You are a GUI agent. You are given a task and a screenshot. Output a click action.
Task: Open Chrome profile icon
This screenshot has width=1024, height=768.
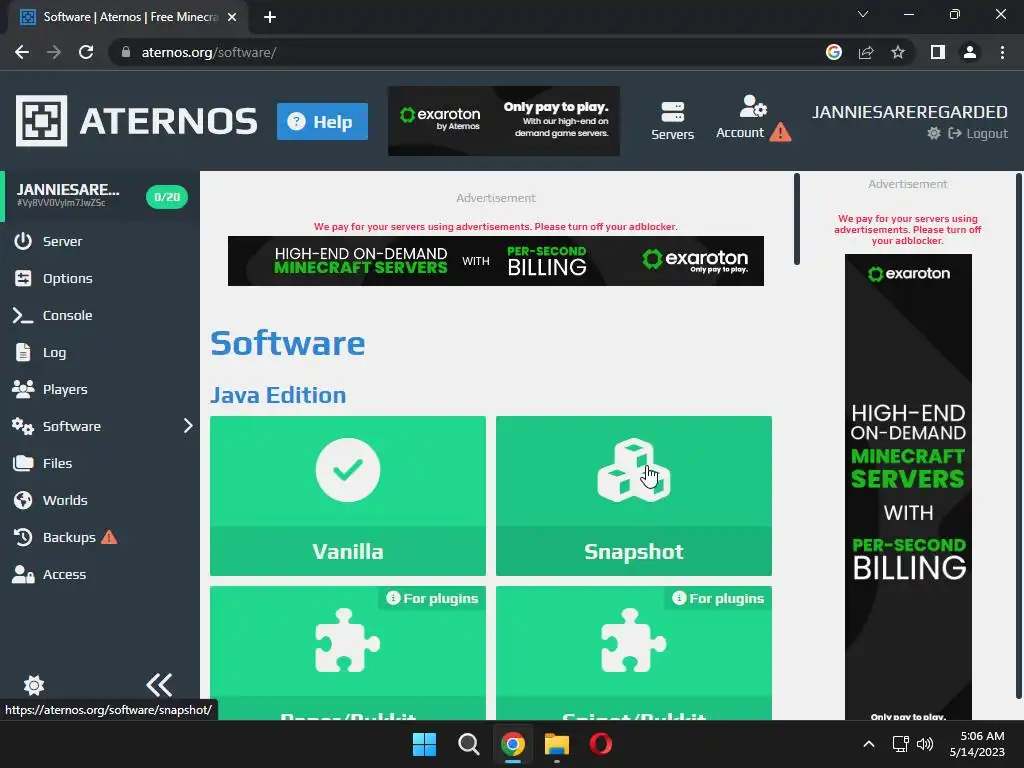tap(970, 52)
